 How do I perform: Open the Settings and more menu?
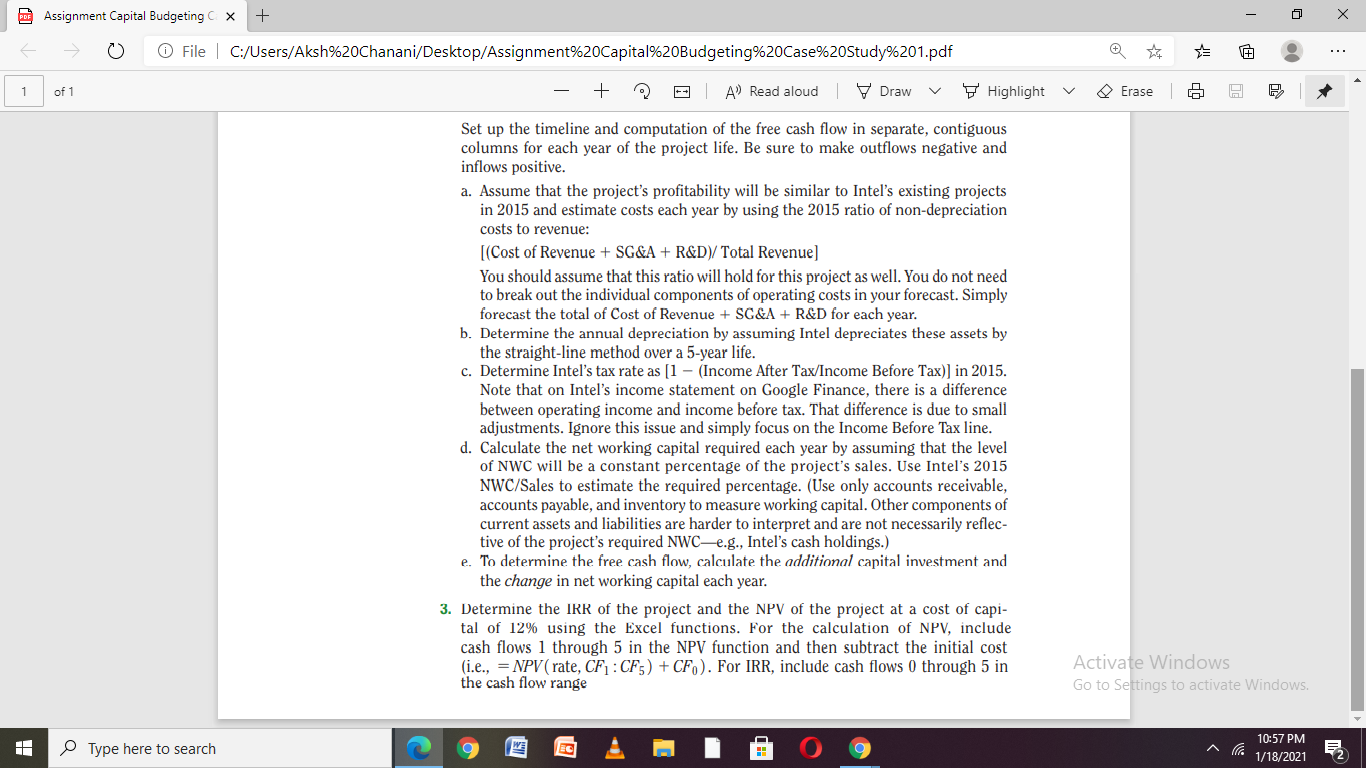click(1335, 51)
